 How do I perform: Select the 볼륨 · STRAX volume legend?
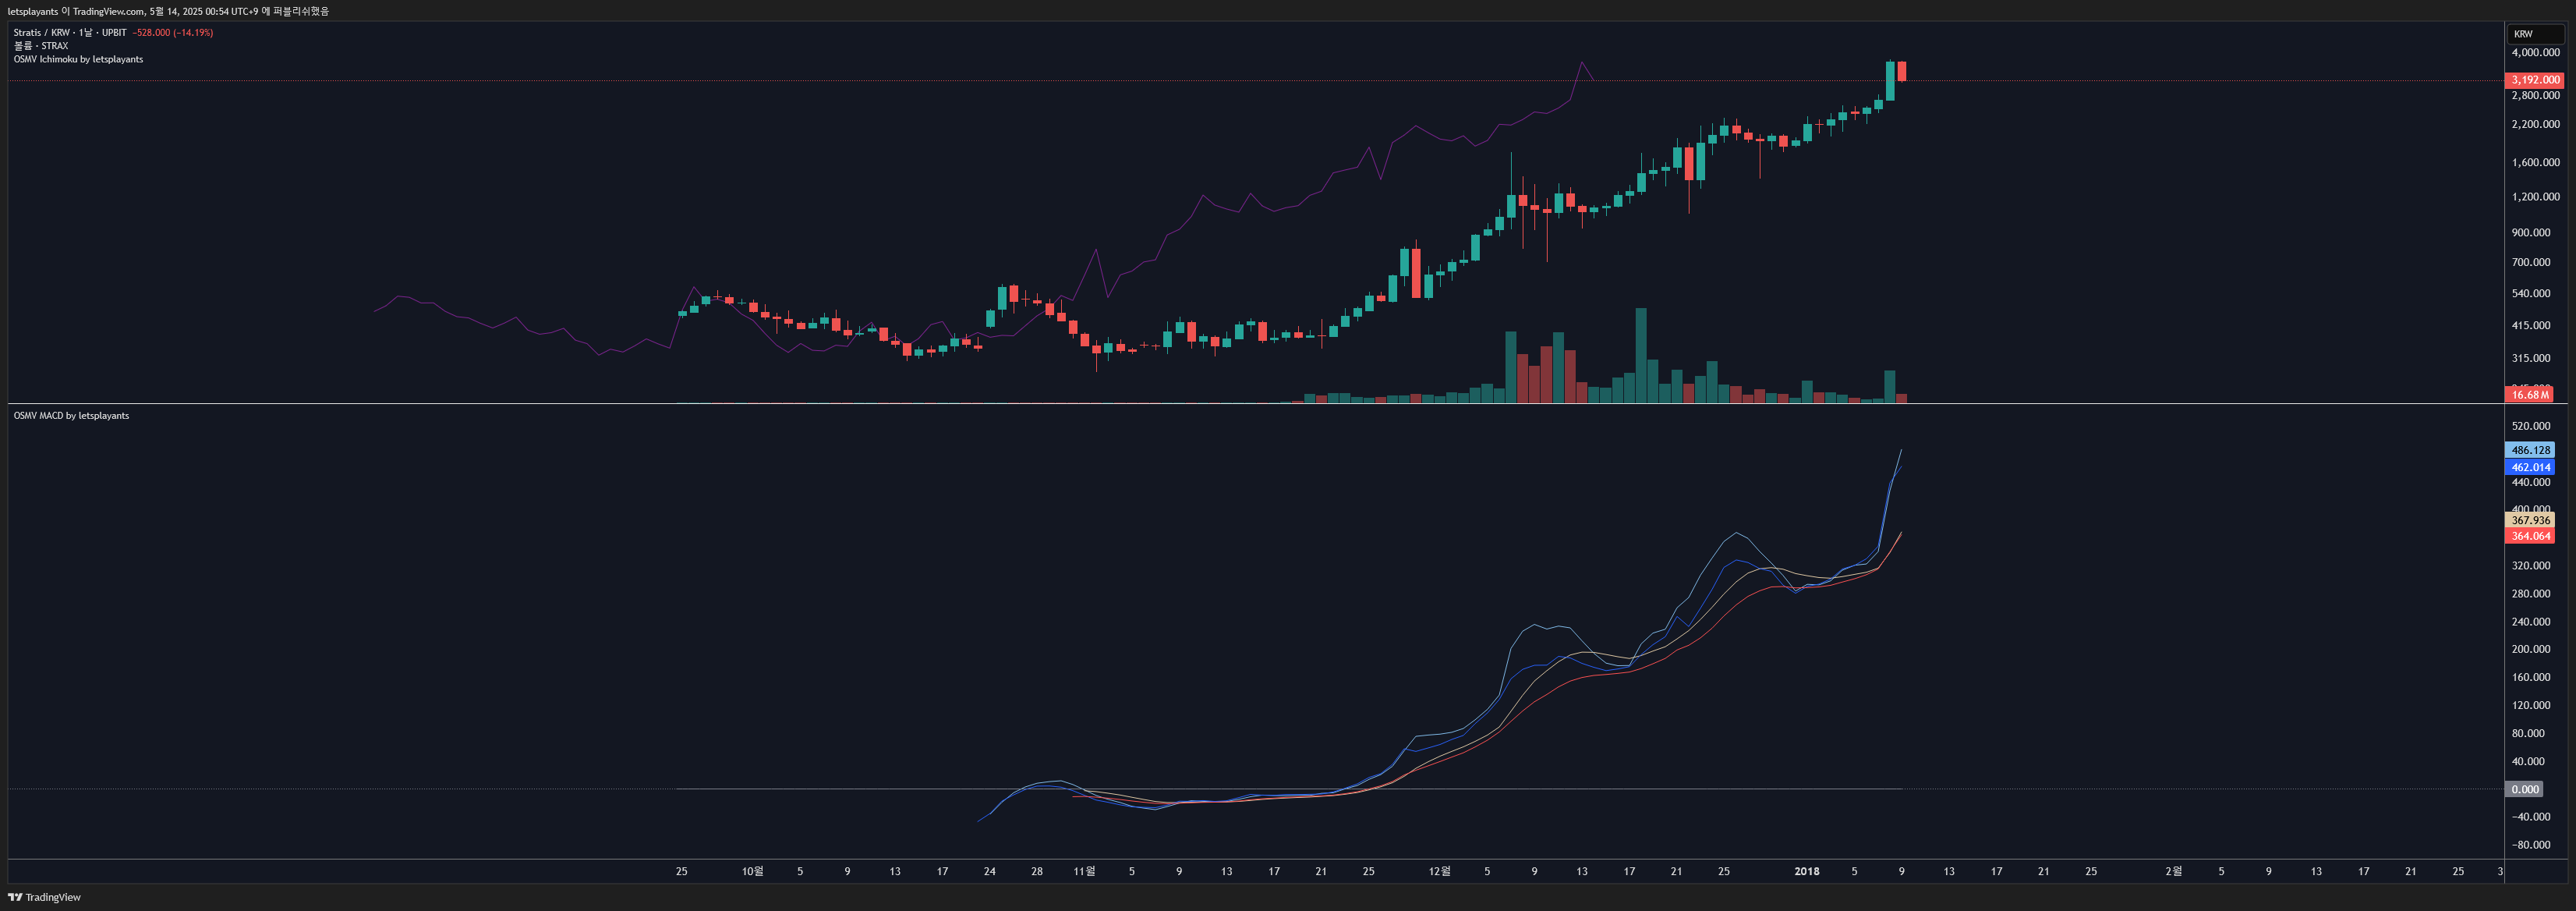[x=41, y=46]
